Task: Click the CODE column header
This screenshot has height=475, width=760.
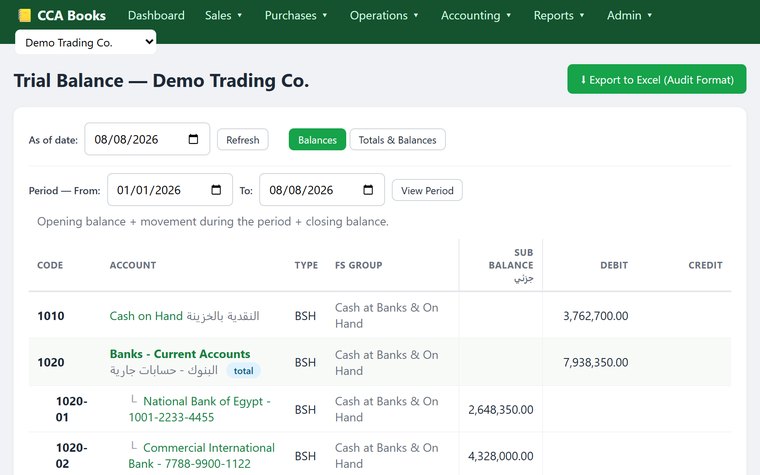Action: [50, 265]
